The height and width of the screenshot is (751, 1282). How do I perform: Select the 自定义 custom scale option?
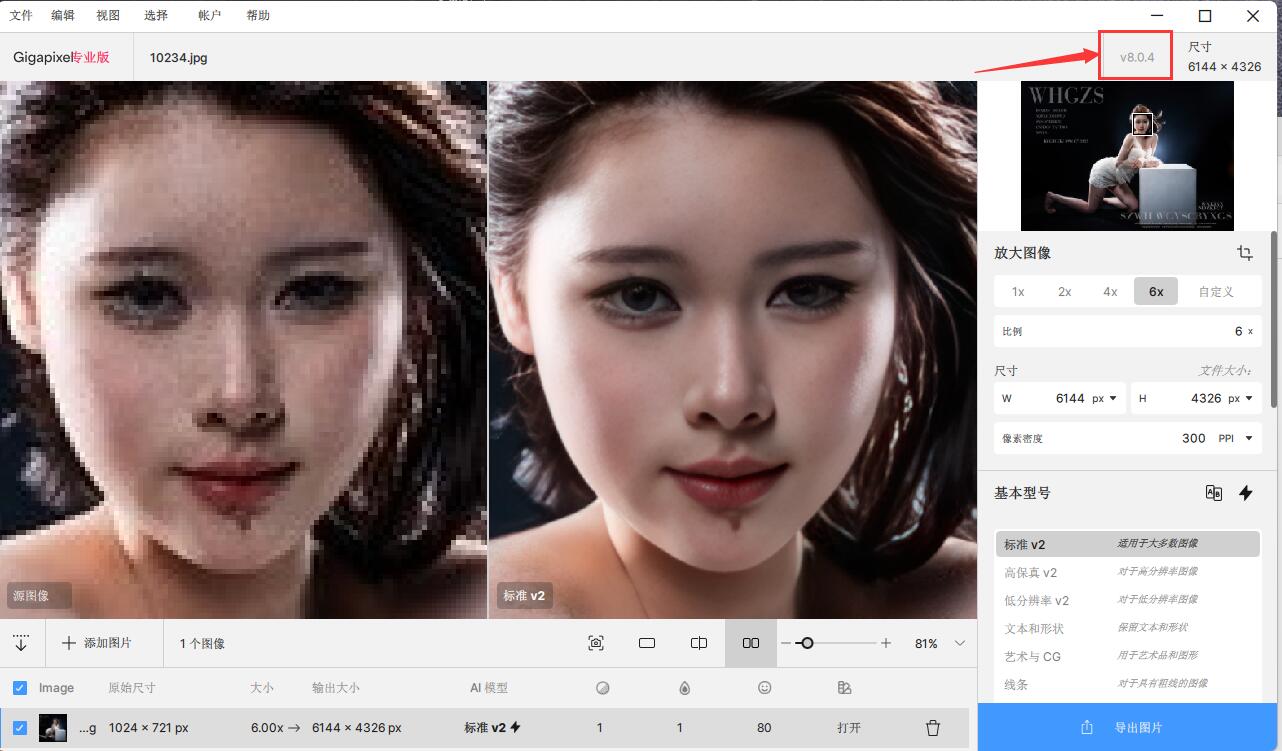pos(1216,292)
